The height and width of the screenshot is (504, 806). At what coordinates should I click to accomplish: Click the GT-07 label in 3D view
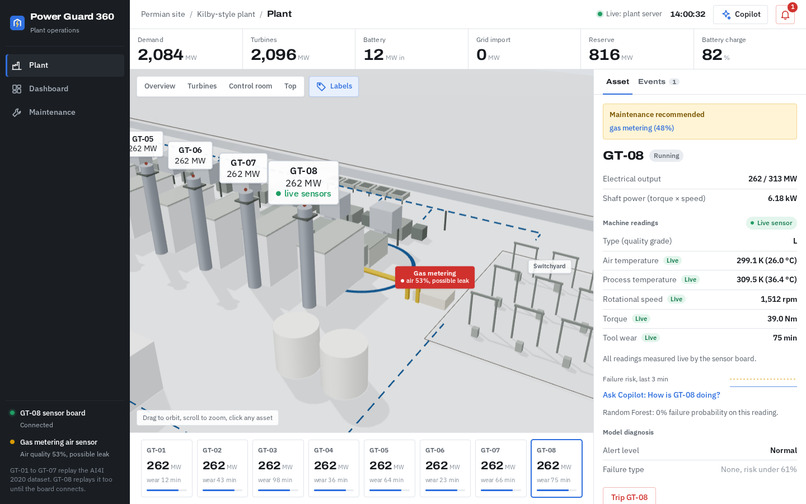[243, 168]
